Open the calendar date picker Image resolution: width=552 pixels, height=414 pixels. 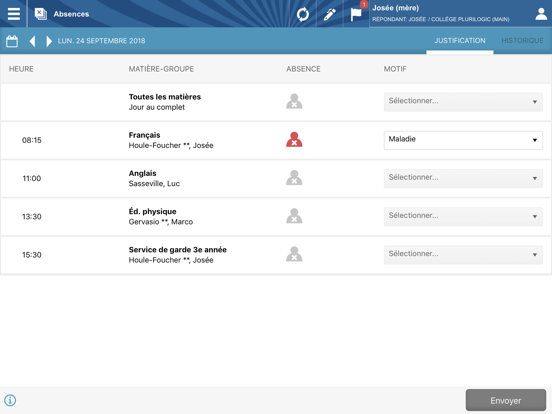point(12,41)
